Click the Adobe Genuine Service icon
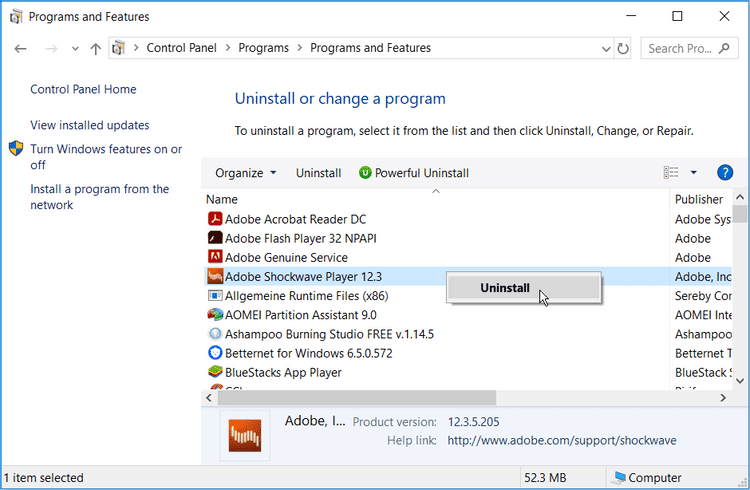This screenshot has width=750, height=490. [215, 257]
